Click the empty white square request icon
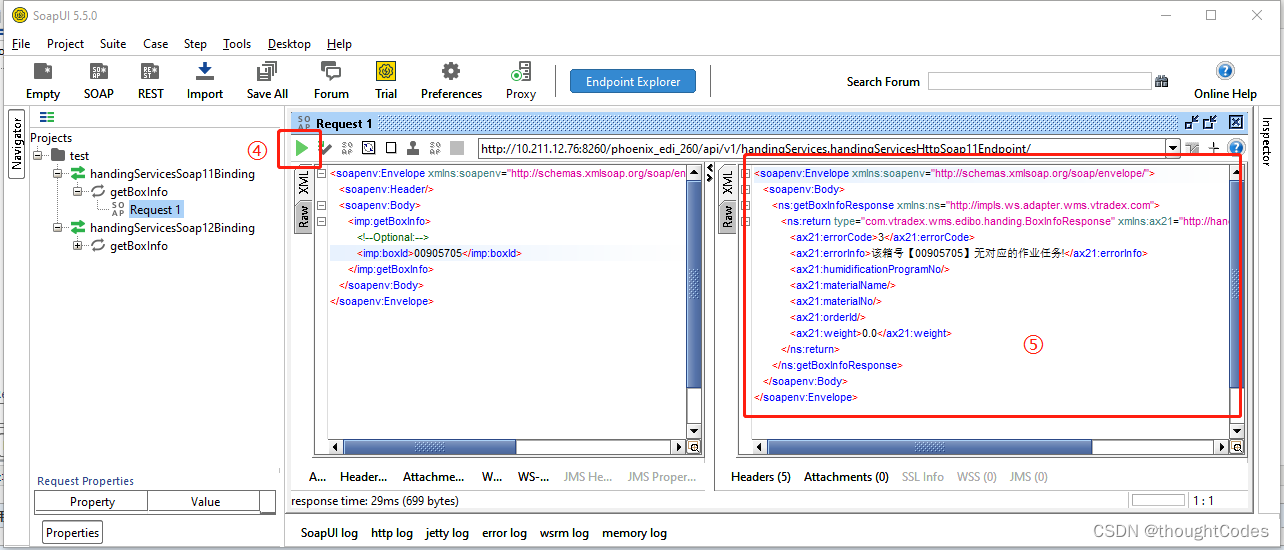The height and width of the screenshot is (550, 1284). [x=391, y=148]
